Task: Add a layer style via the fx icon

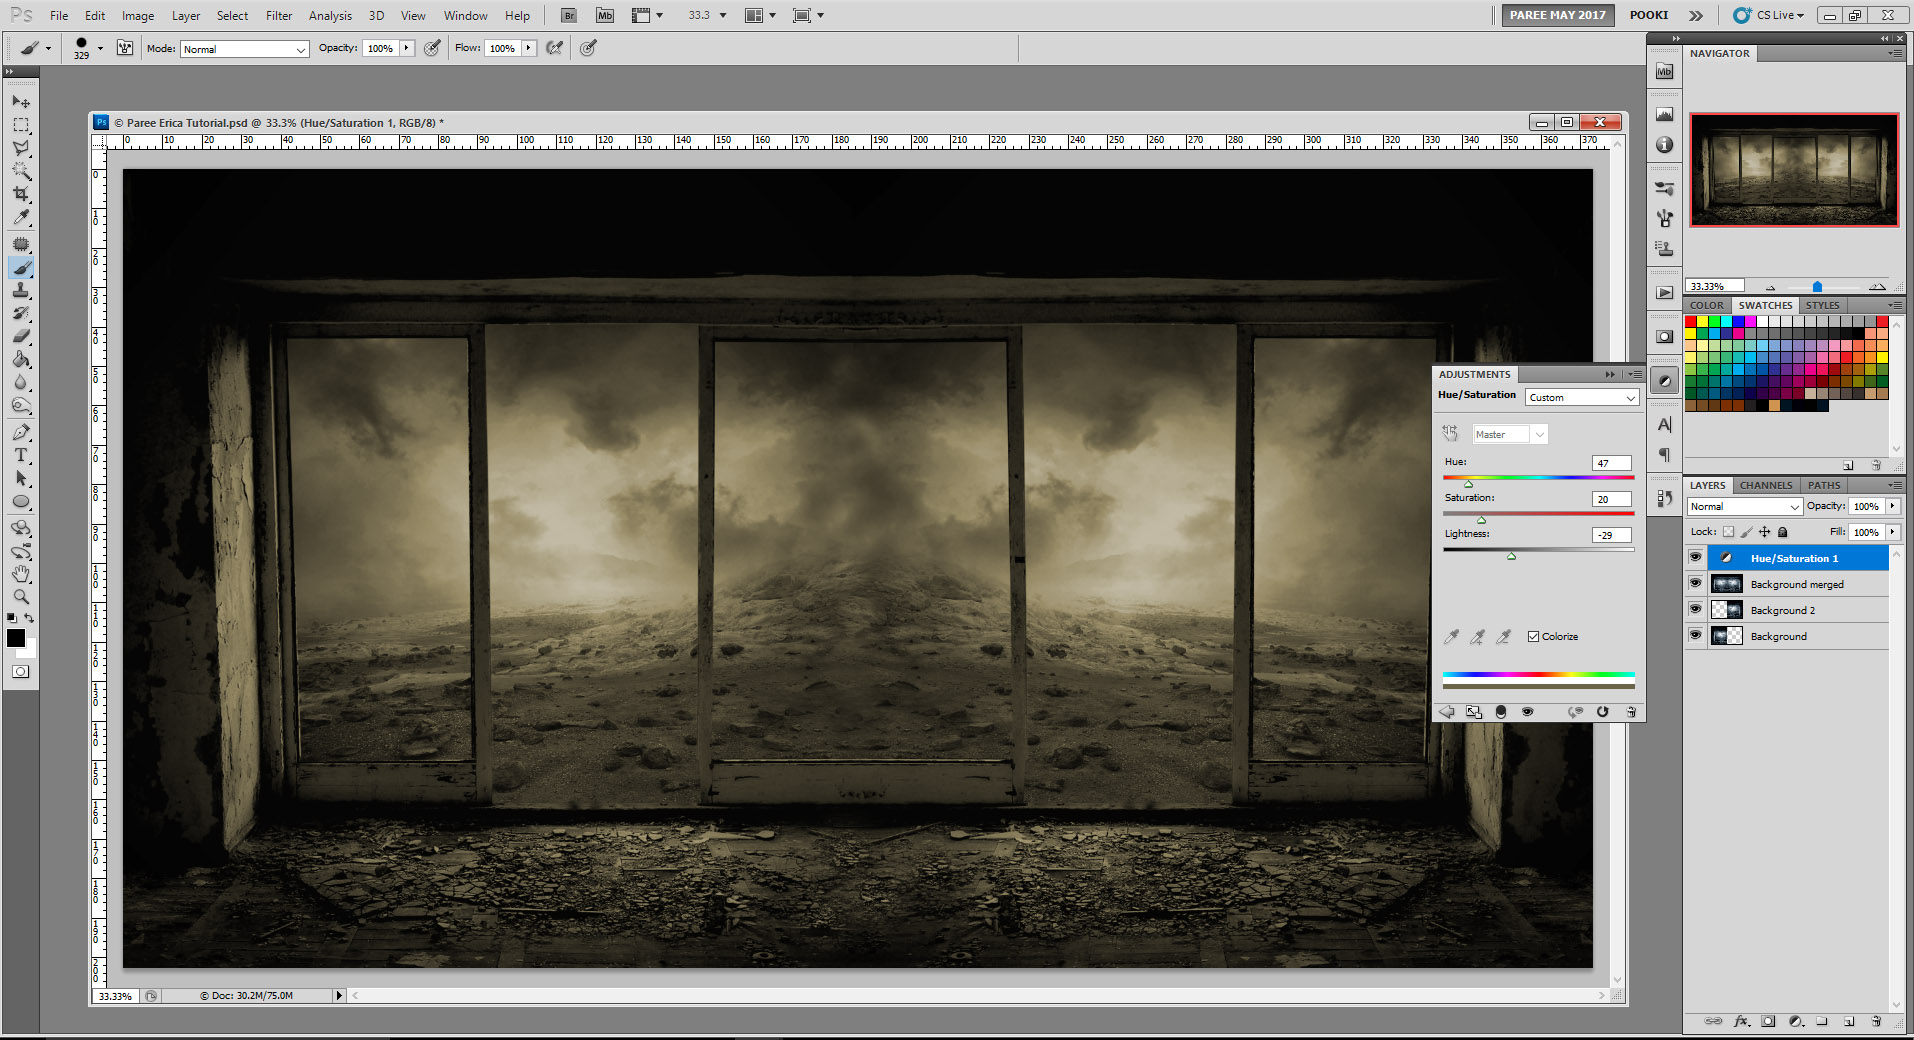Action: (1740, 1021)
